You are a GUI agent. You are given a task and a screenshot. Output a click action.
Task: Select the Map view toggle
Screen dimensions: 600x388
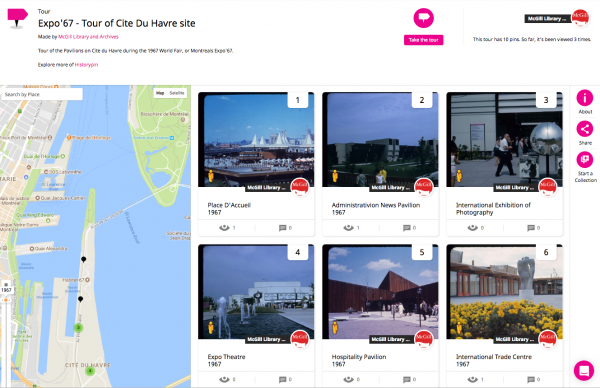coord(160,93)
